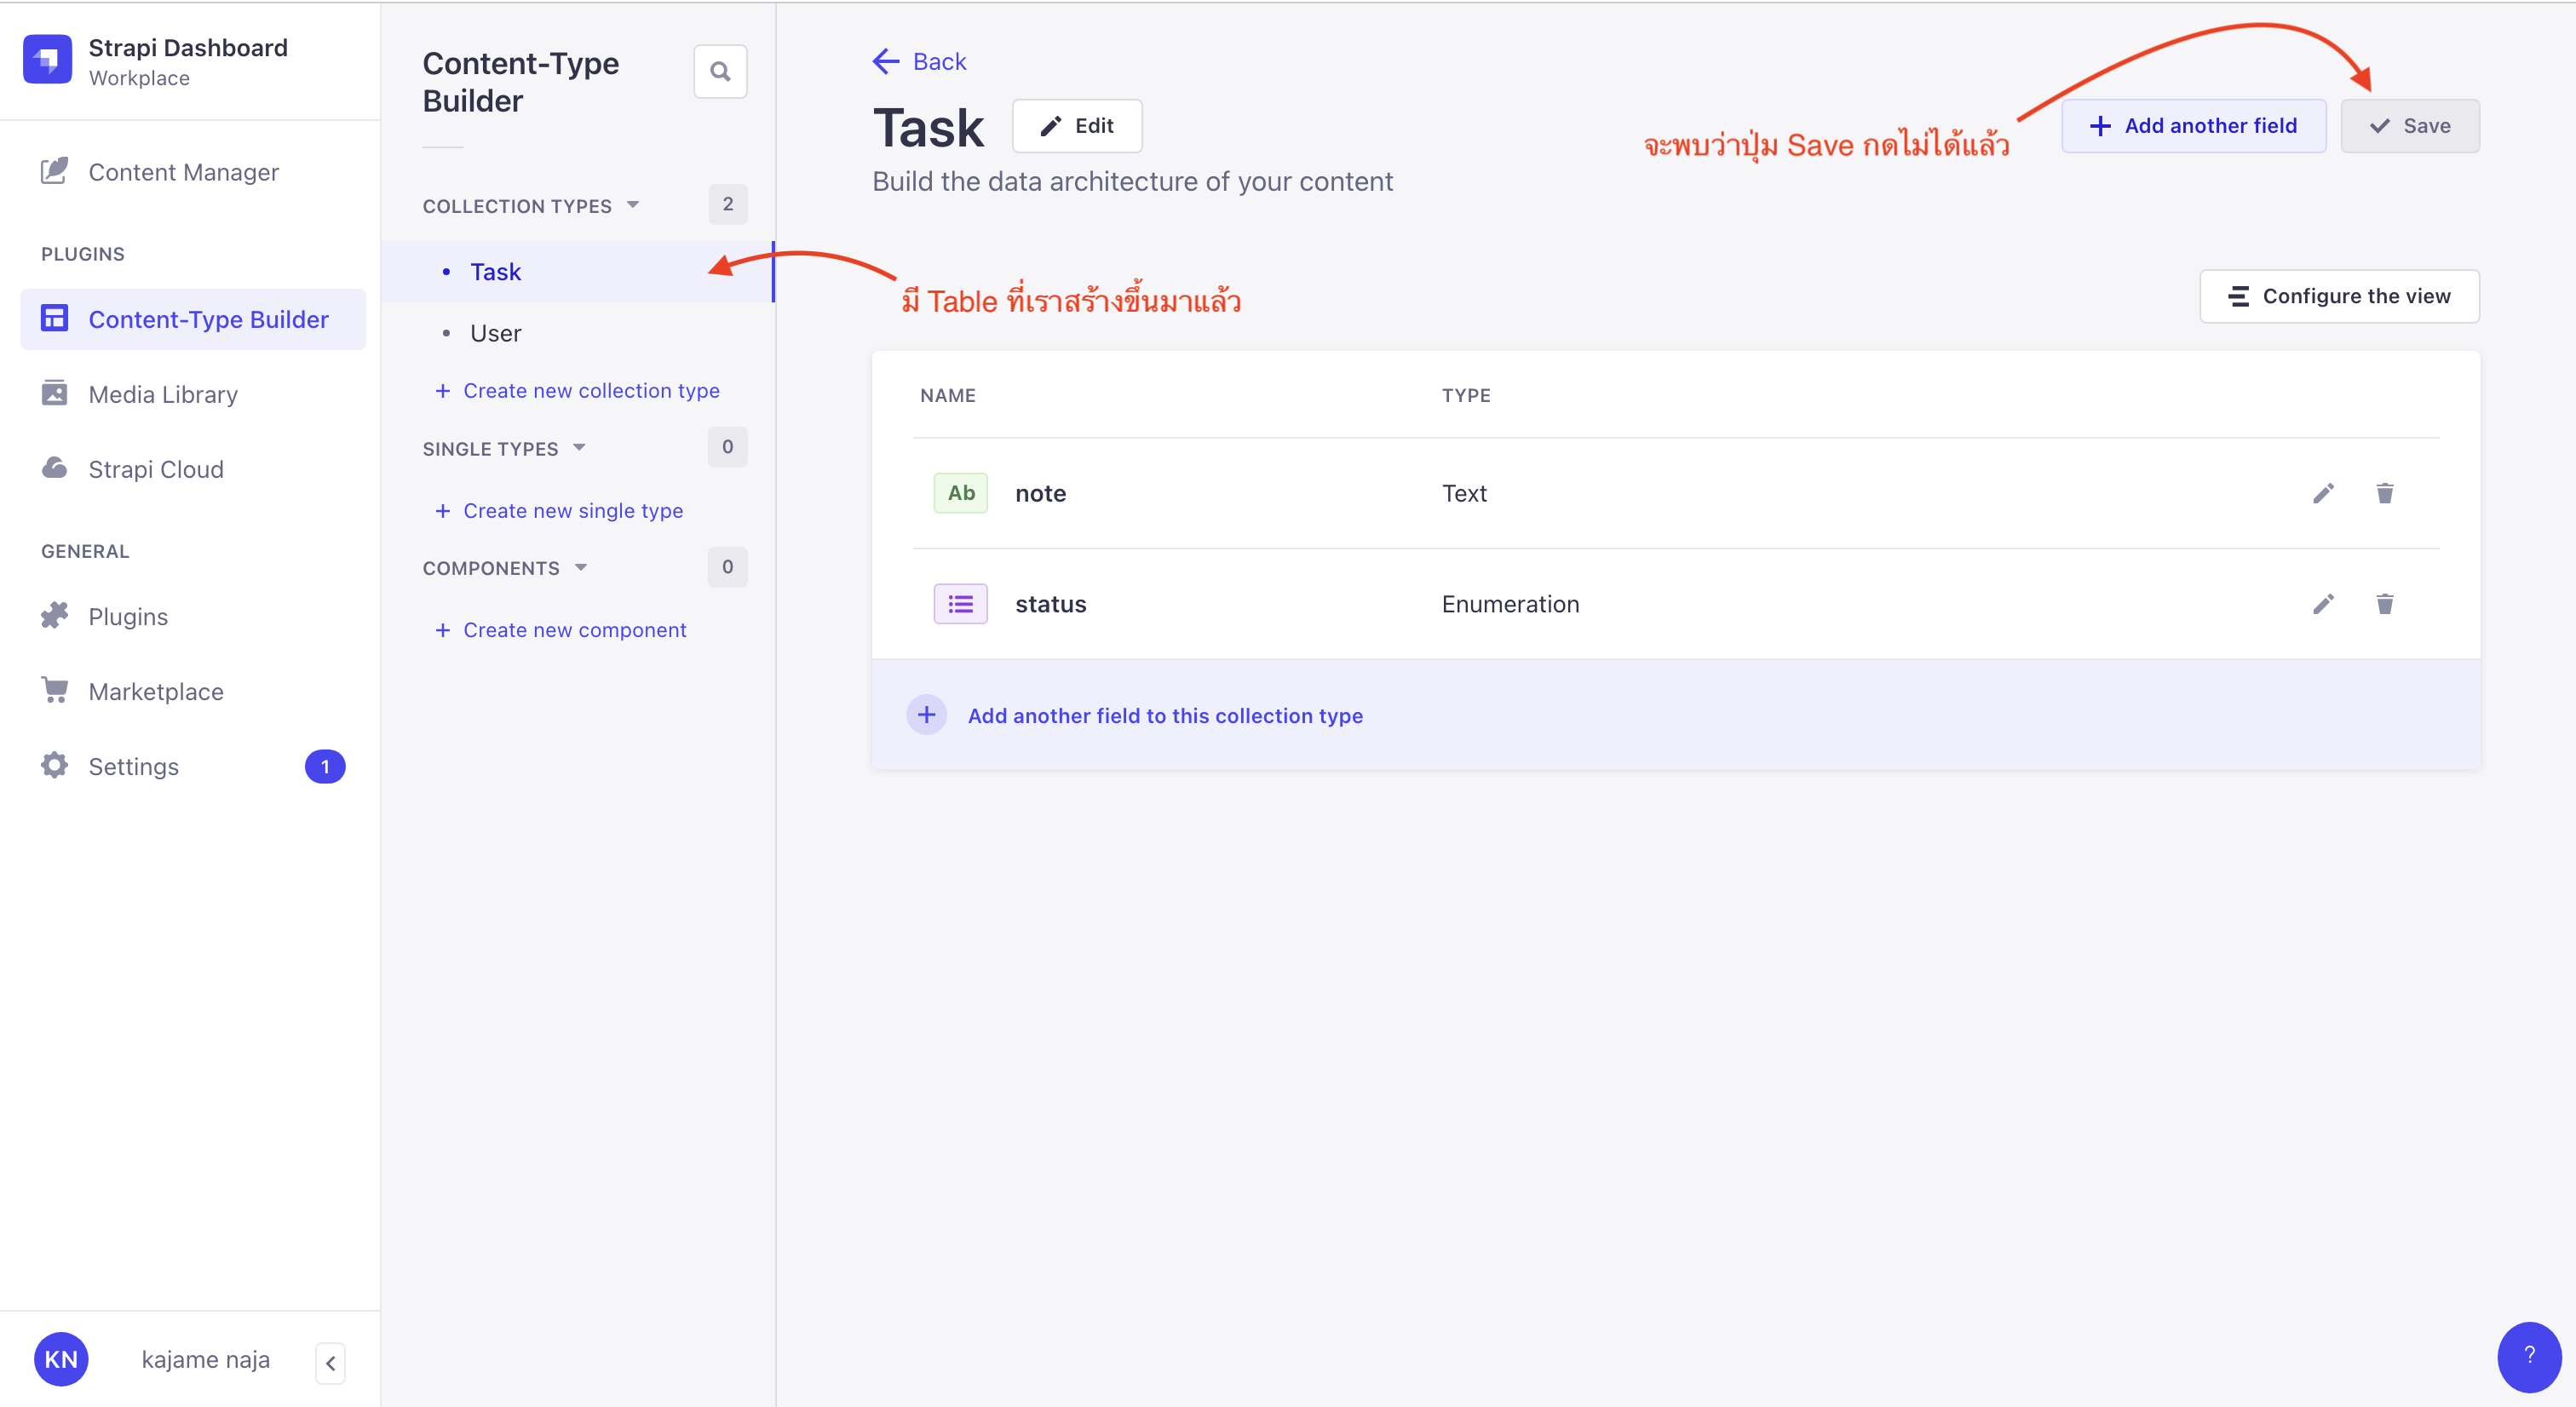The image size is (2576, 1407).
Task: Click Add another field button
Action: point(2194,126)
